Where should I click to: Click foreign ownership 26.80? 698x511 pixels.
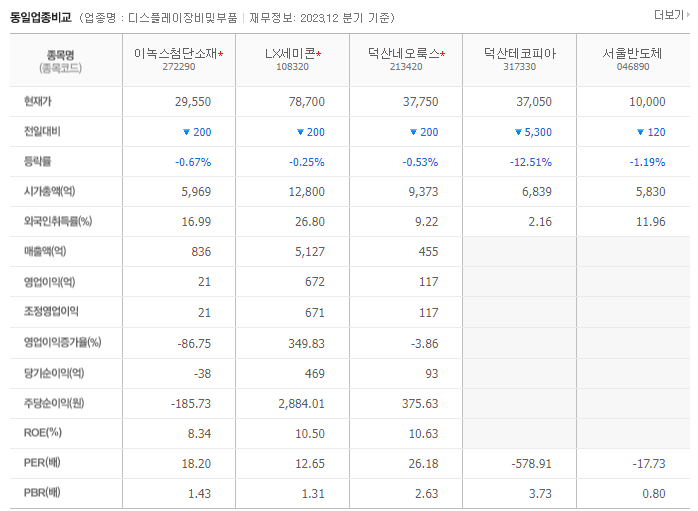310,222
